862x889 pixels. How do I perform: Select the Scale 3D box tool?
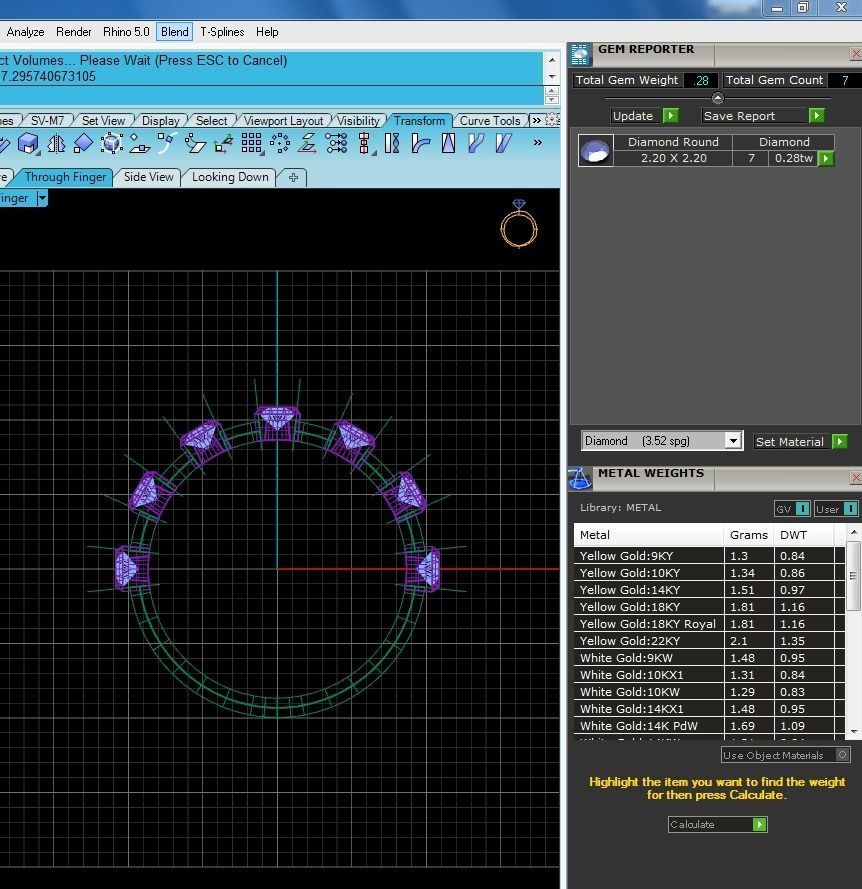[28, 143]
